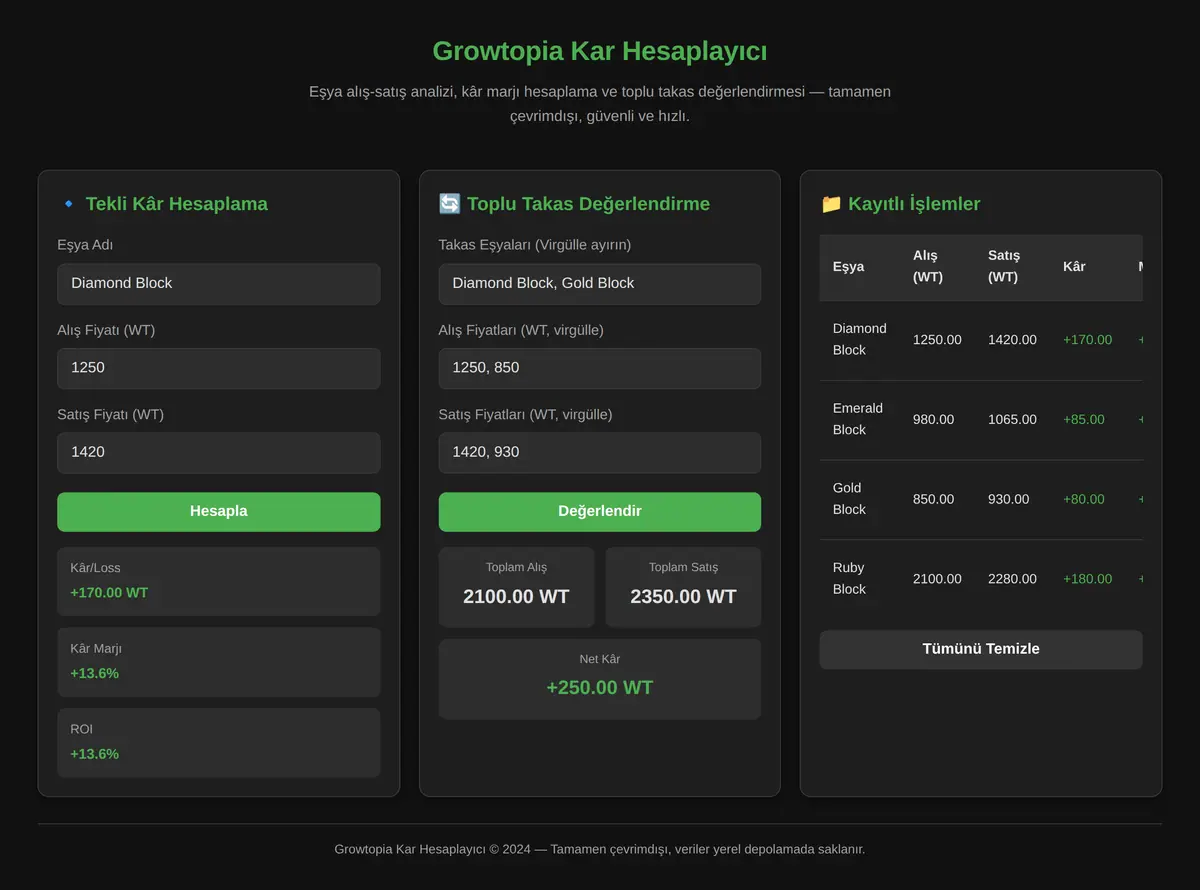Click the +180.00 profit cell
The height and width of the screenshot is (890, 1200).
(x=1087, y=579)
